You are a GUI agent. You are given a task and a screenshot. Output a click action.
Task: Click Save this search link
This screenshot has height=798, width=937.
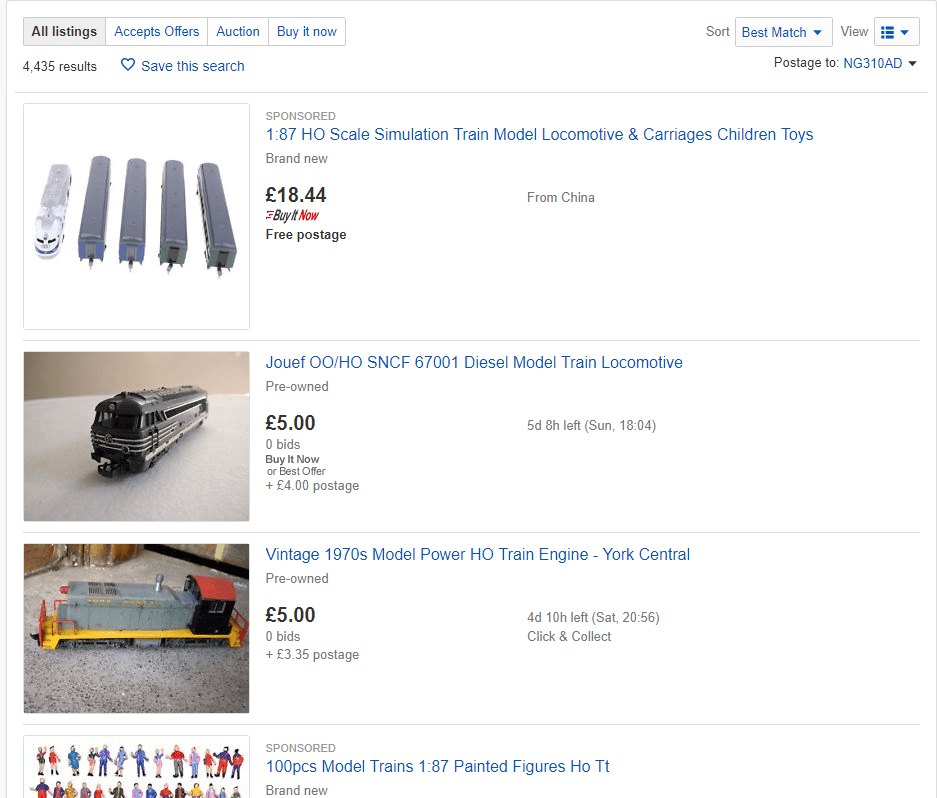coord(192,66)
